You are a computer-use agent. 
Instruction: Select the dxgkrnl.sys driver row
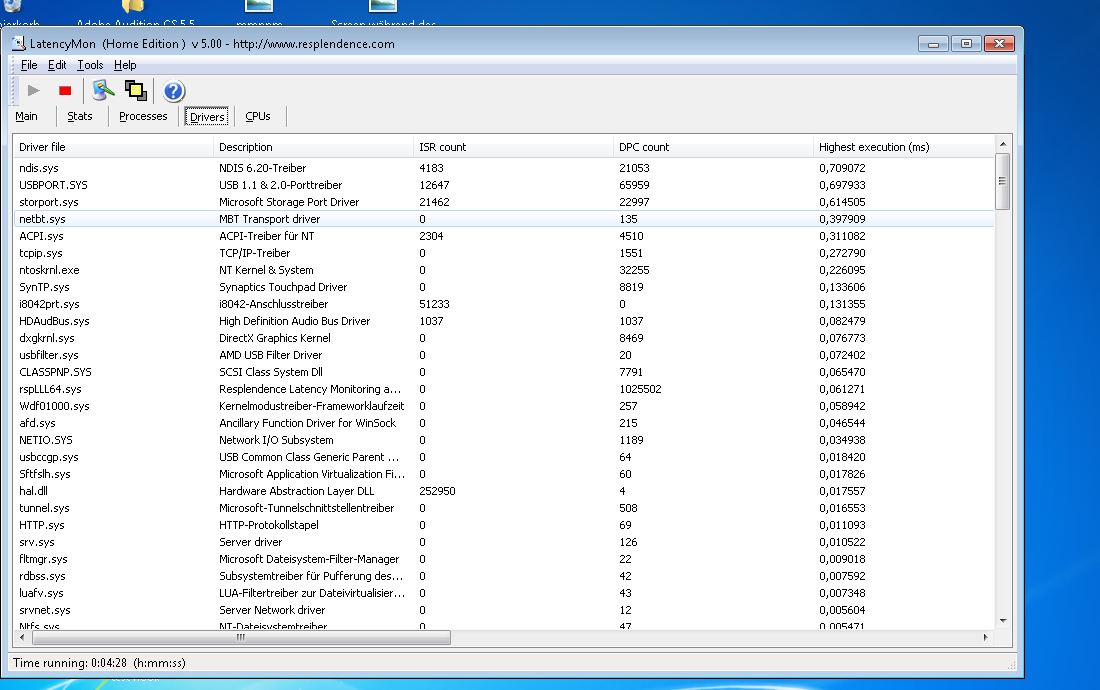[504, 338]
